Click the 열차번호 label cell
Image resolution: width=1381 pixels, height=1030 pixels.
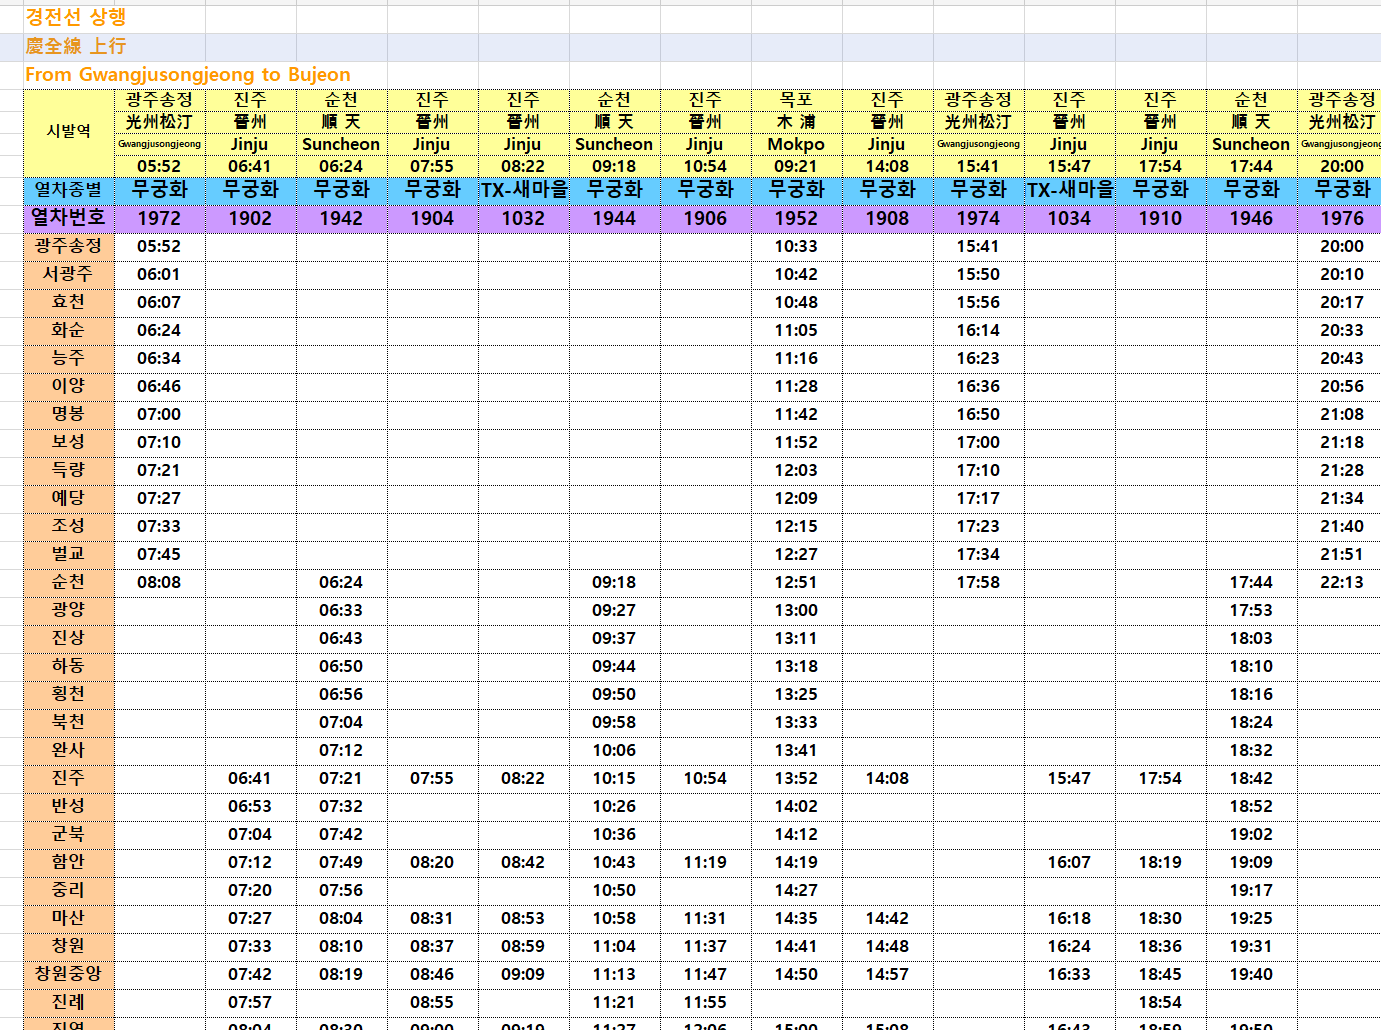[x=69, y=218]
